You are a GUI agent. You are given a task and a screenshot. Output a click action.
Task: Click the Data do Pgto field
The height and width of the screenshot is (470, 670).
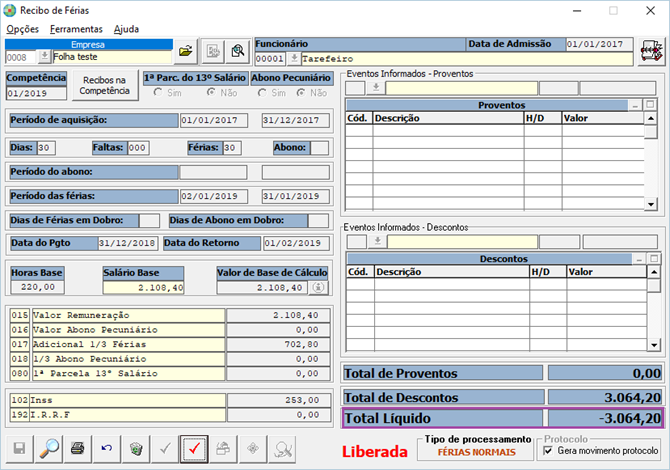tap(128, 243)
